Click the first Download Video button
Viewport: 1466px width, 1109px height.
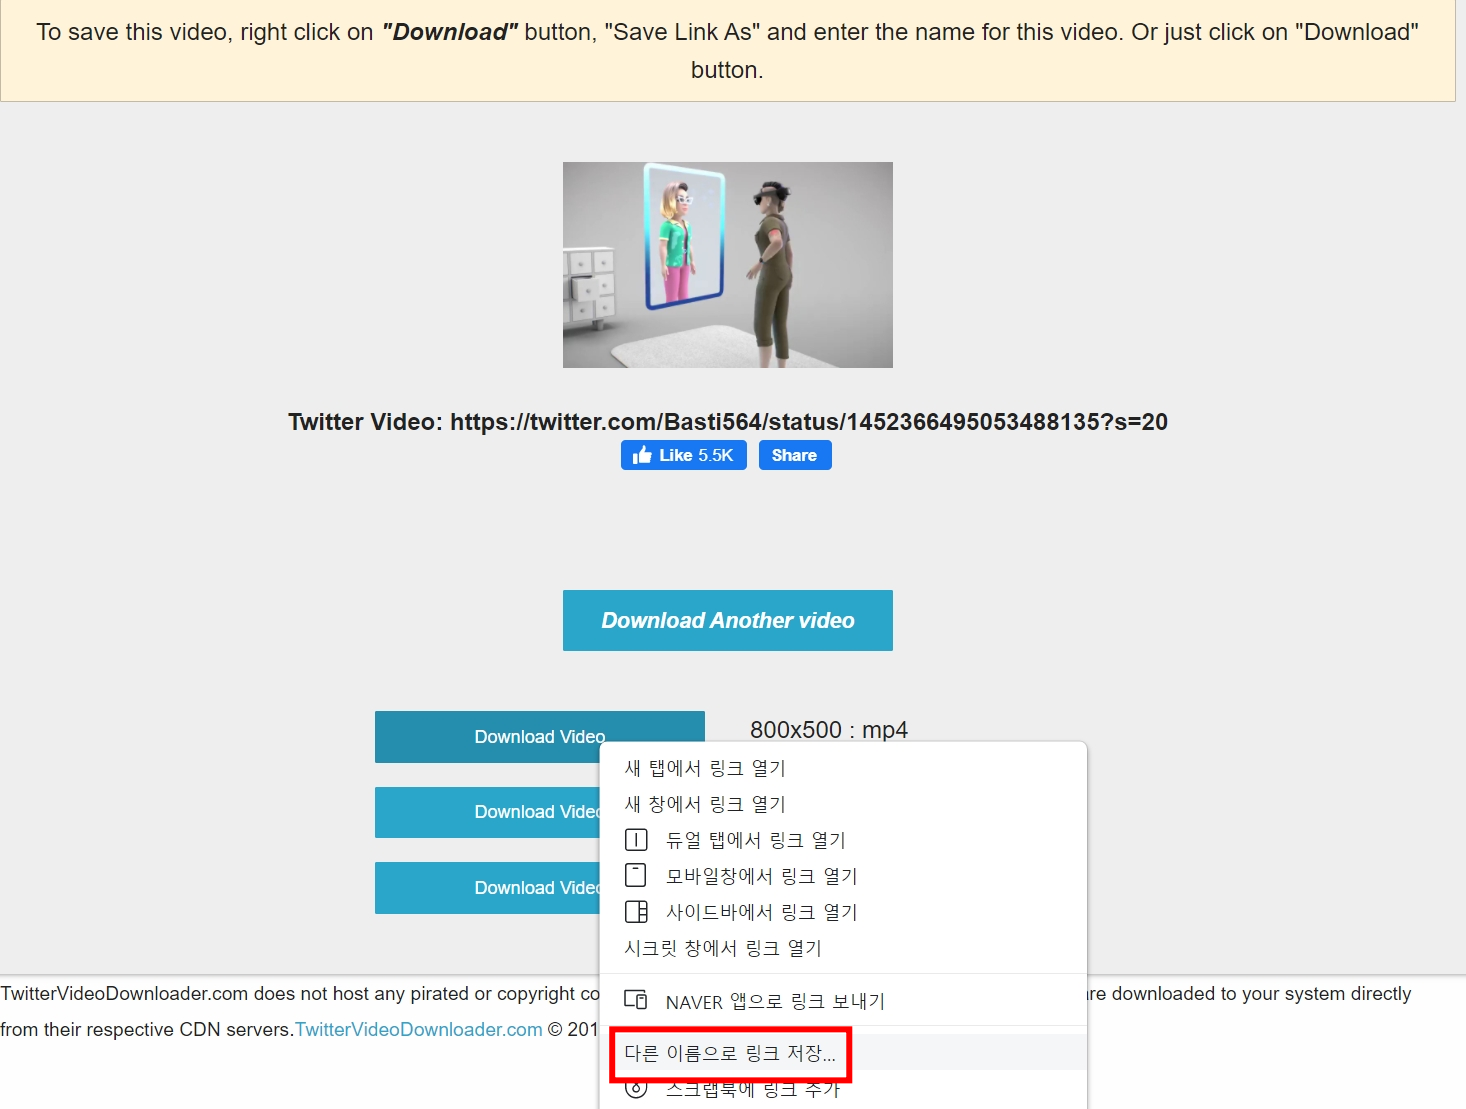(x=540, y=737)
